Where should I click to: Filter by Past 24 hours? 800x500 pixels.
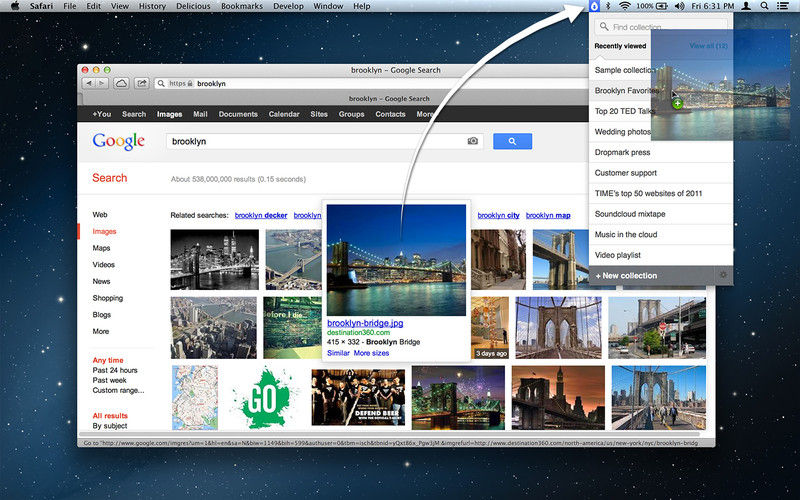click(x=115, y=370)
